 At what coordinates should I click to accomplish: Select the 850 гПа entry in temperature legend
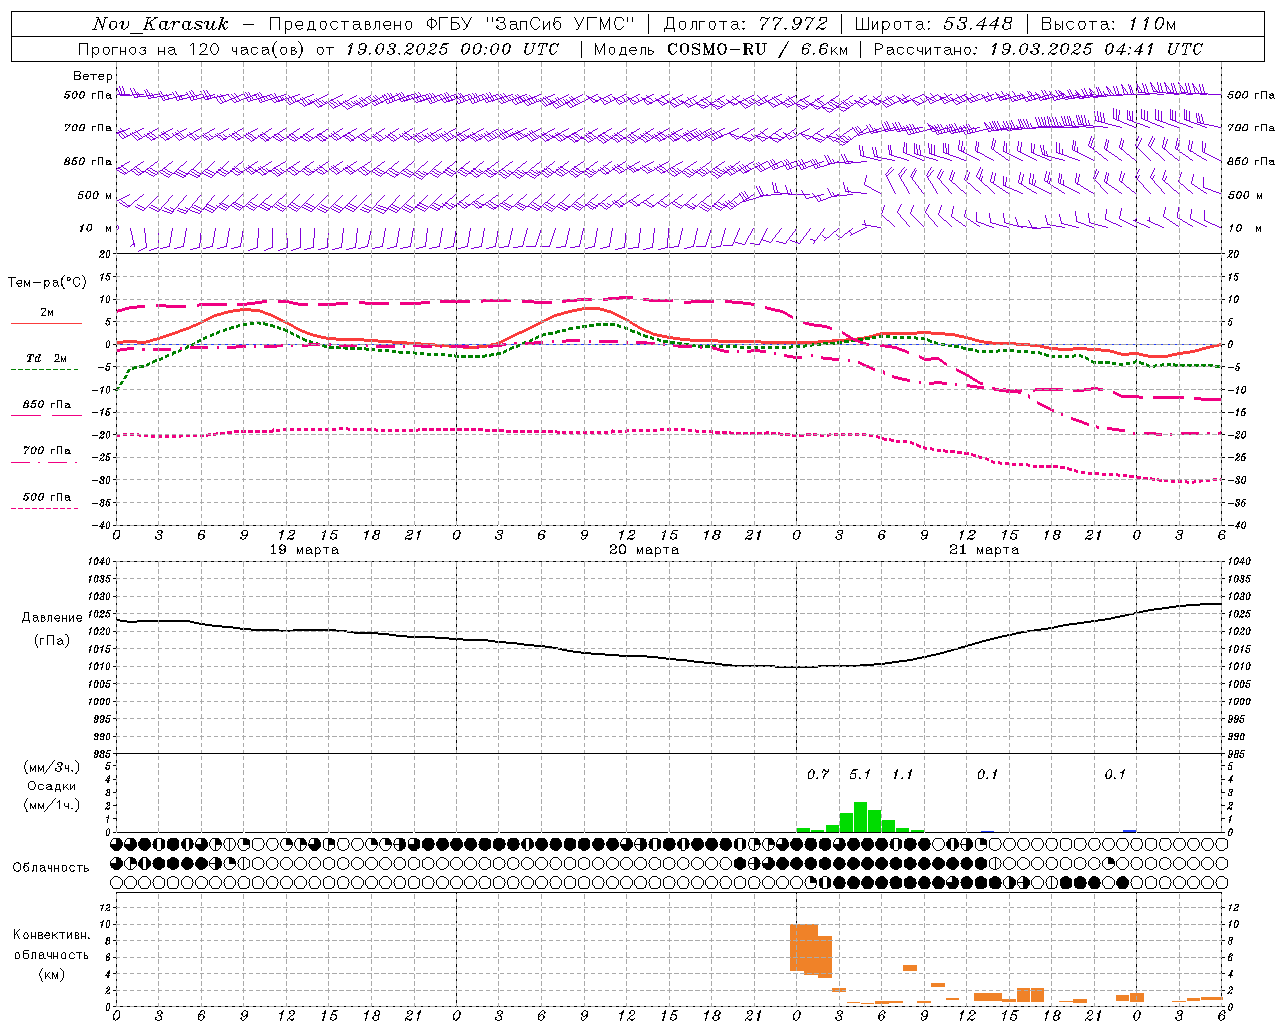[46, 405]
